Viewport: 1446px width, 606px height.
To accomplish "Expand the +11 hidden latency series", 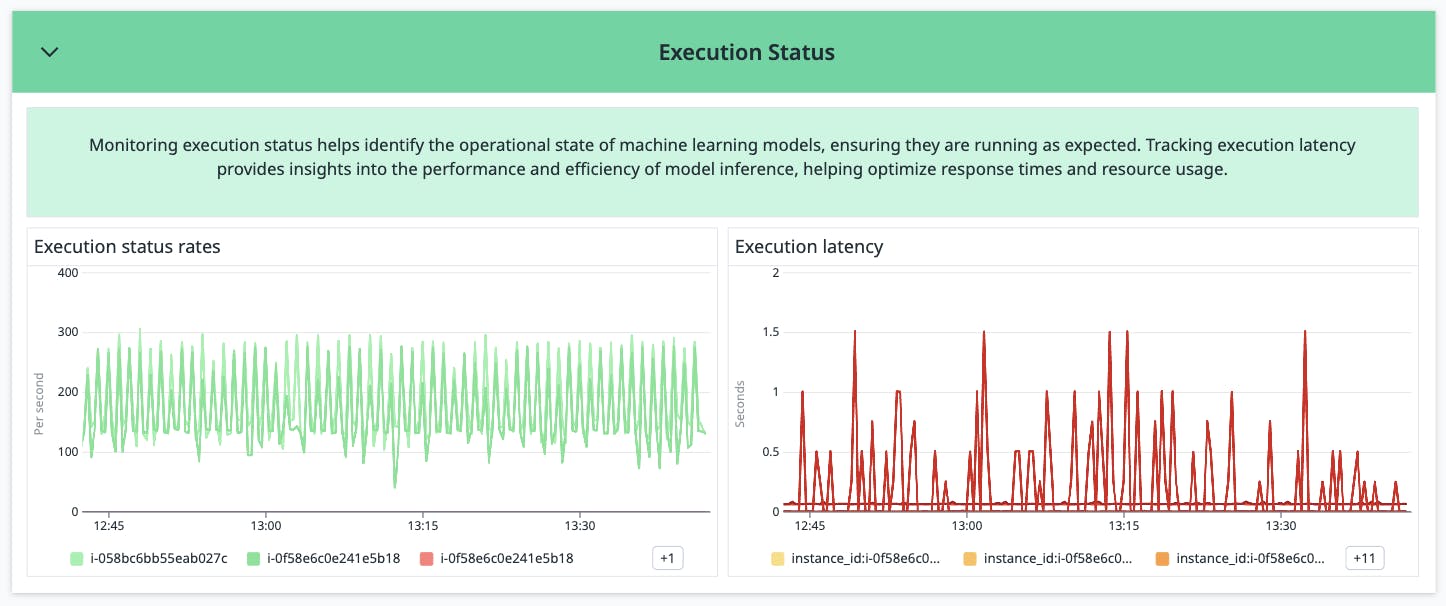I will point(1365,558).
